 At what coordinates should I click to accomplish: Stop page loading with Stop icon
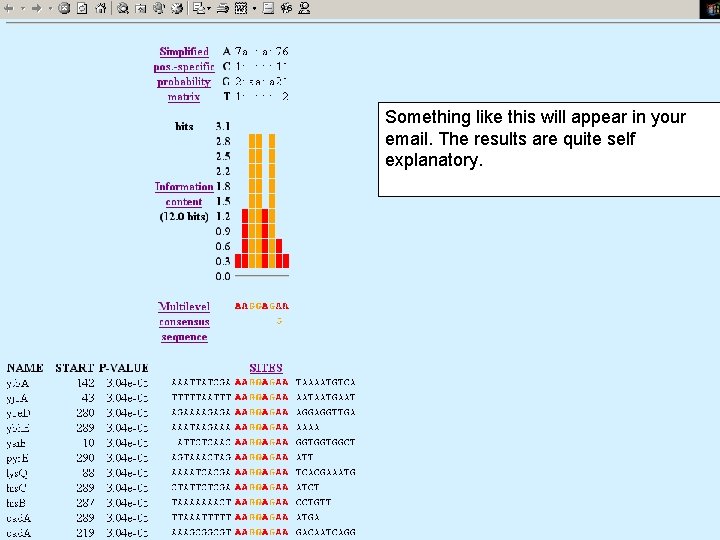point(64,8)
